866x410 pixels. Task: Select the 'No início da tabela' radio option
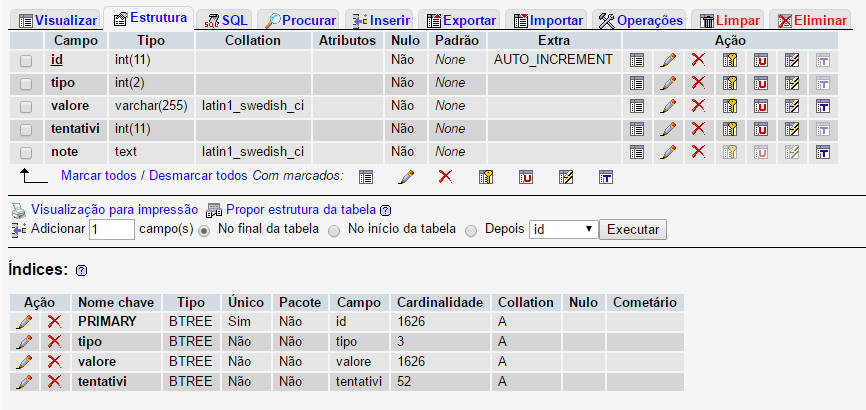coord(334,230)
